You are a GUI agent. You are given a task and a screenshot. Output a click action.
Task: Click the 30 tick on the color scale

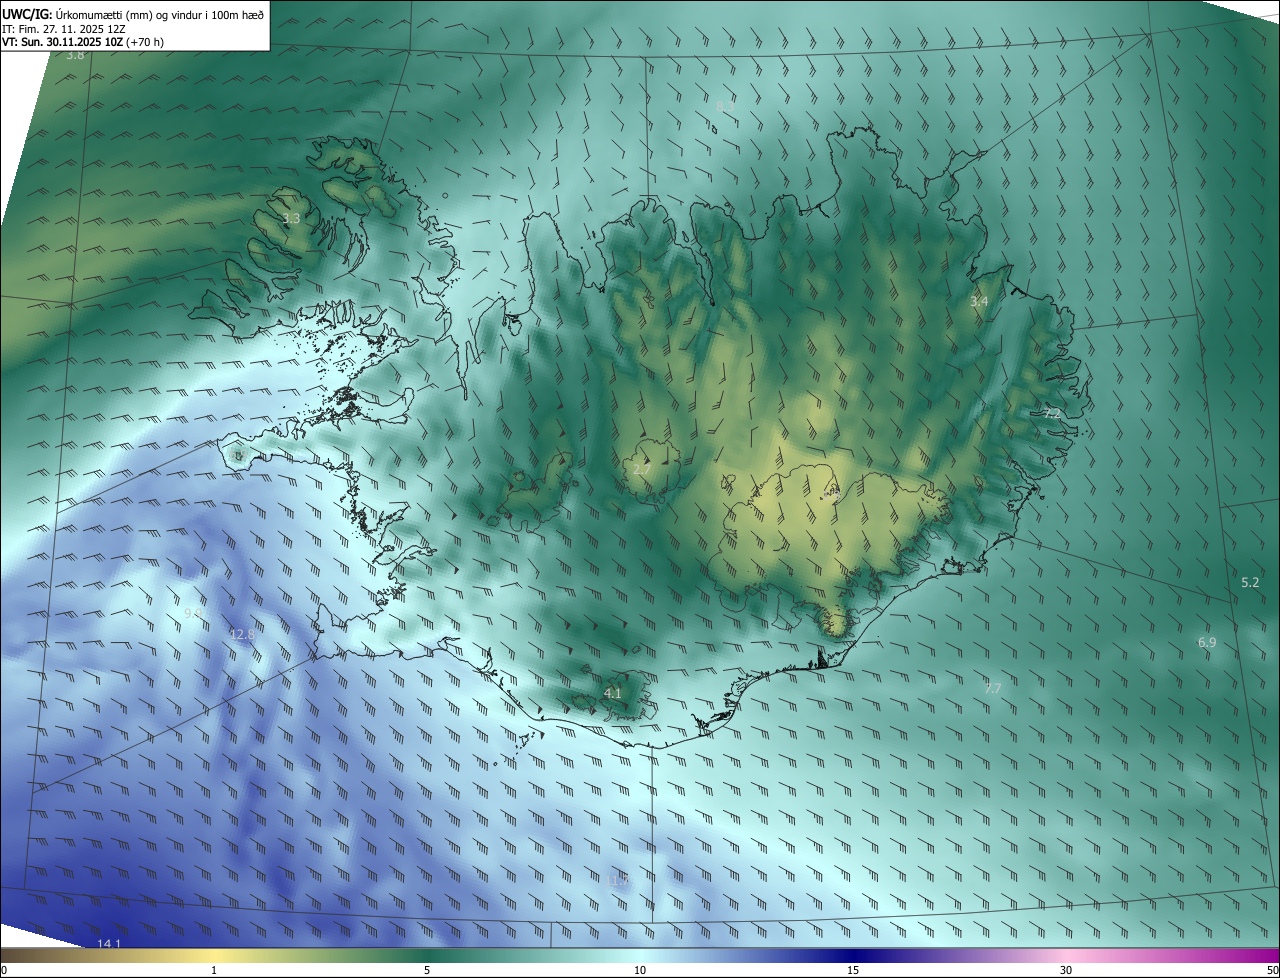pyautogui.click(x=1066, y=970)
